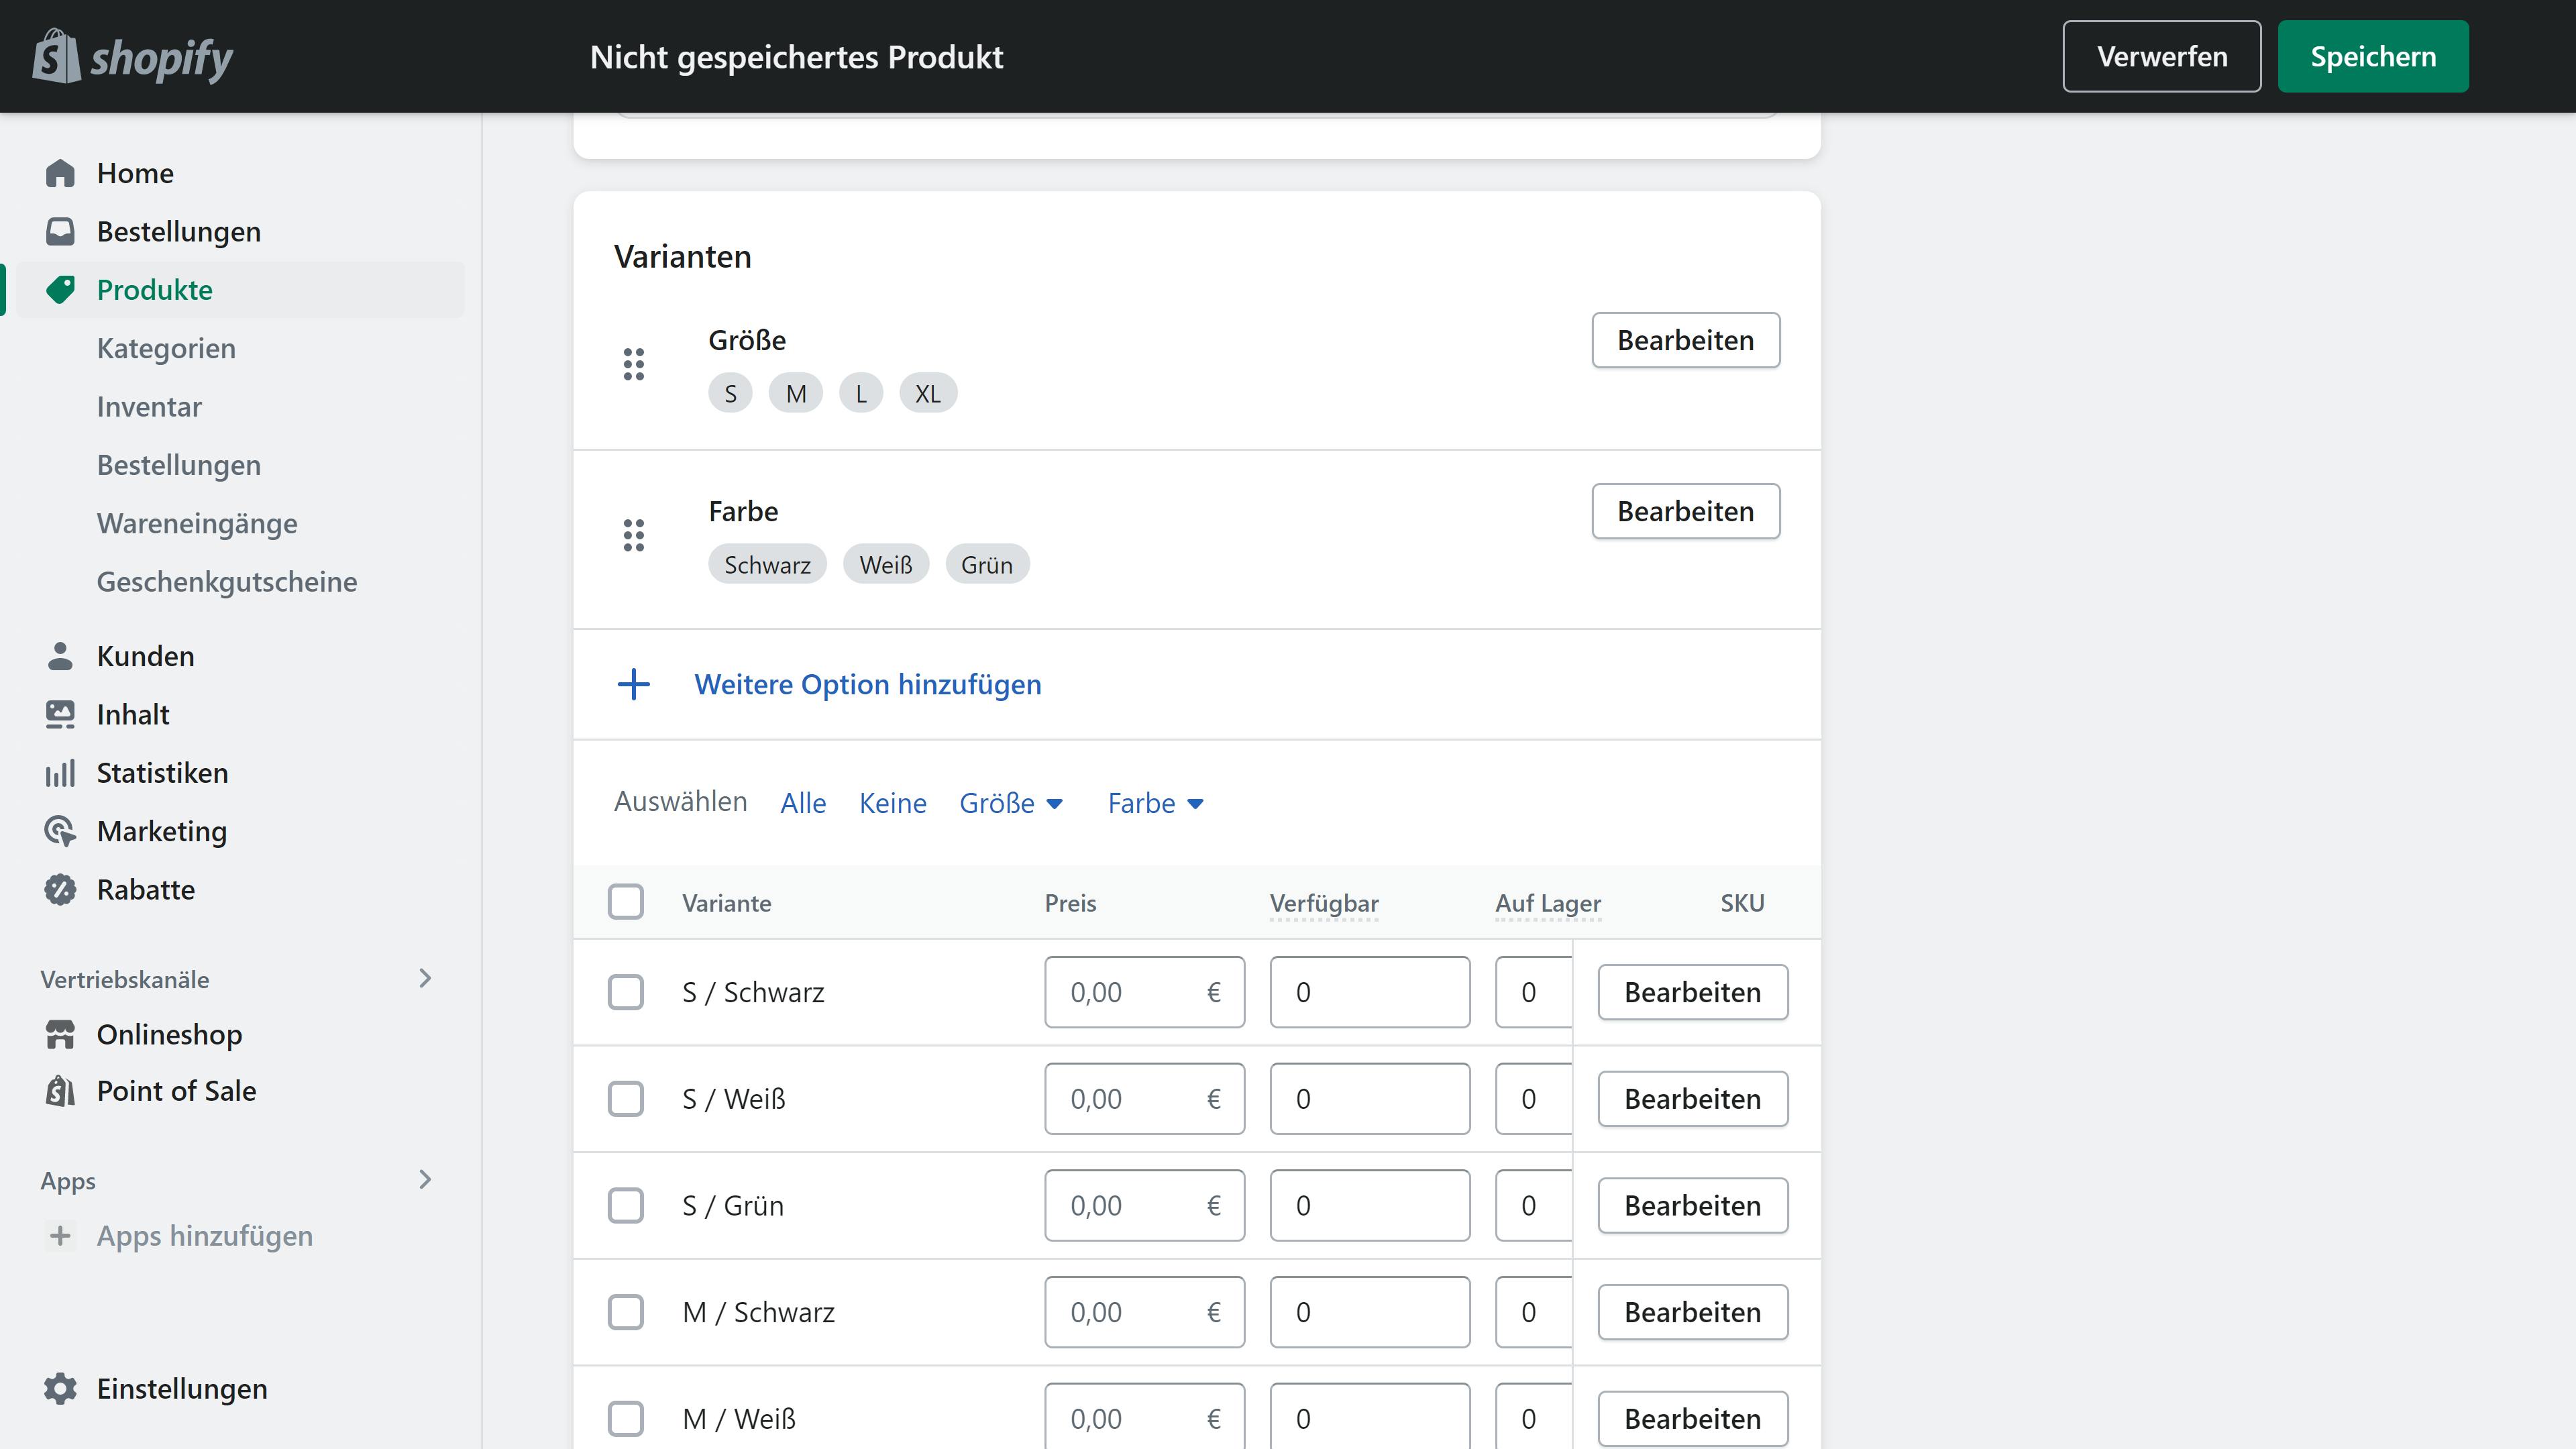The image size is (2576, 1449).
Task: Go to Geschenkgutscheine in sidebar
Action: [x=227, y=581]
